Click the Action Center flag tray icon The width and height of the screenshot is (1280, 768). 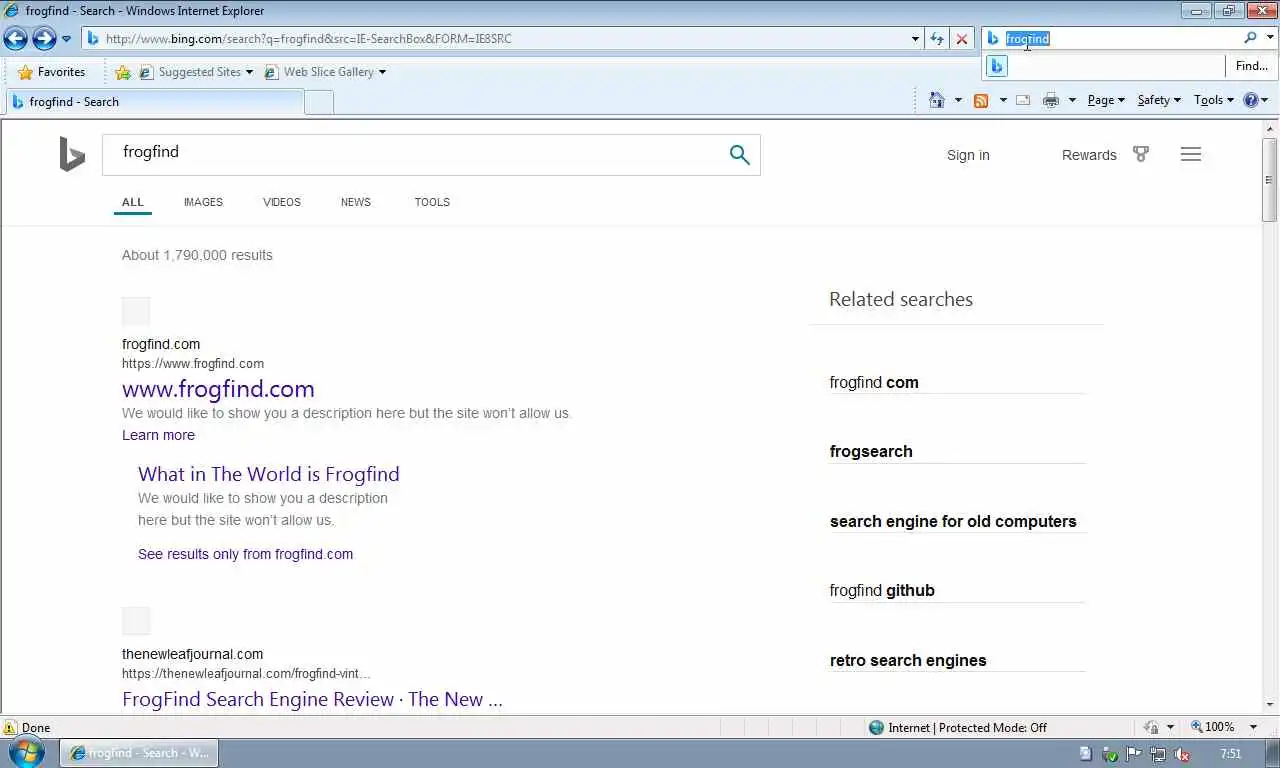[x=1134, y=754]
